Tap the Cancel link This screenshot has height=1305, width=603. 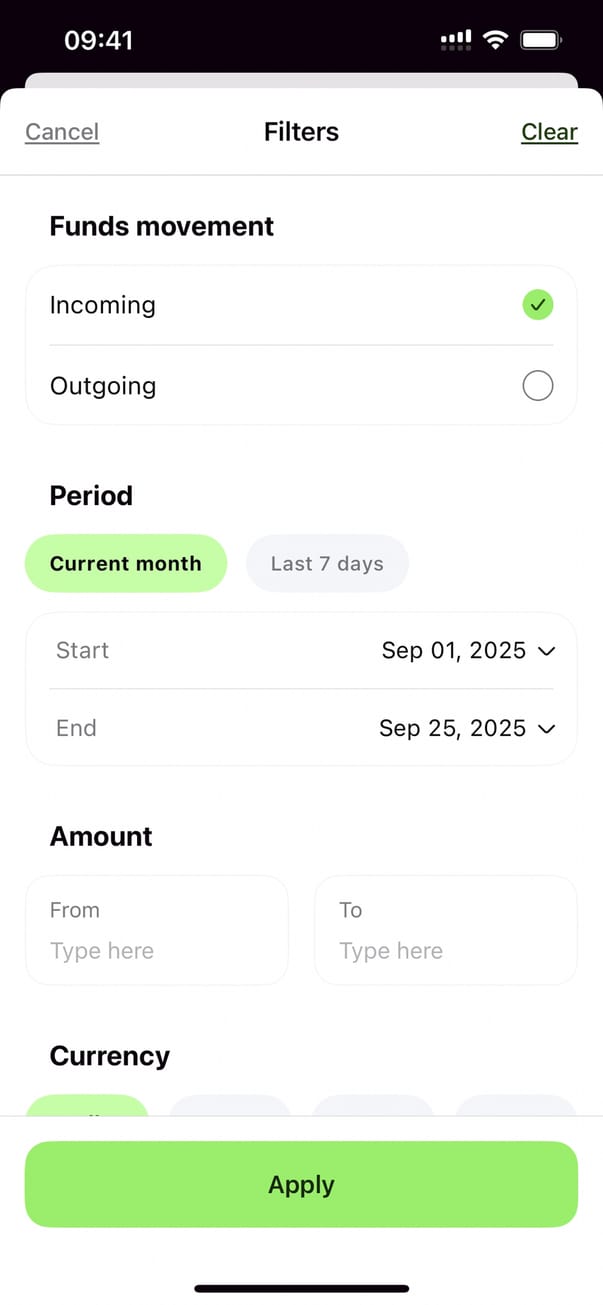pos(62,132)
